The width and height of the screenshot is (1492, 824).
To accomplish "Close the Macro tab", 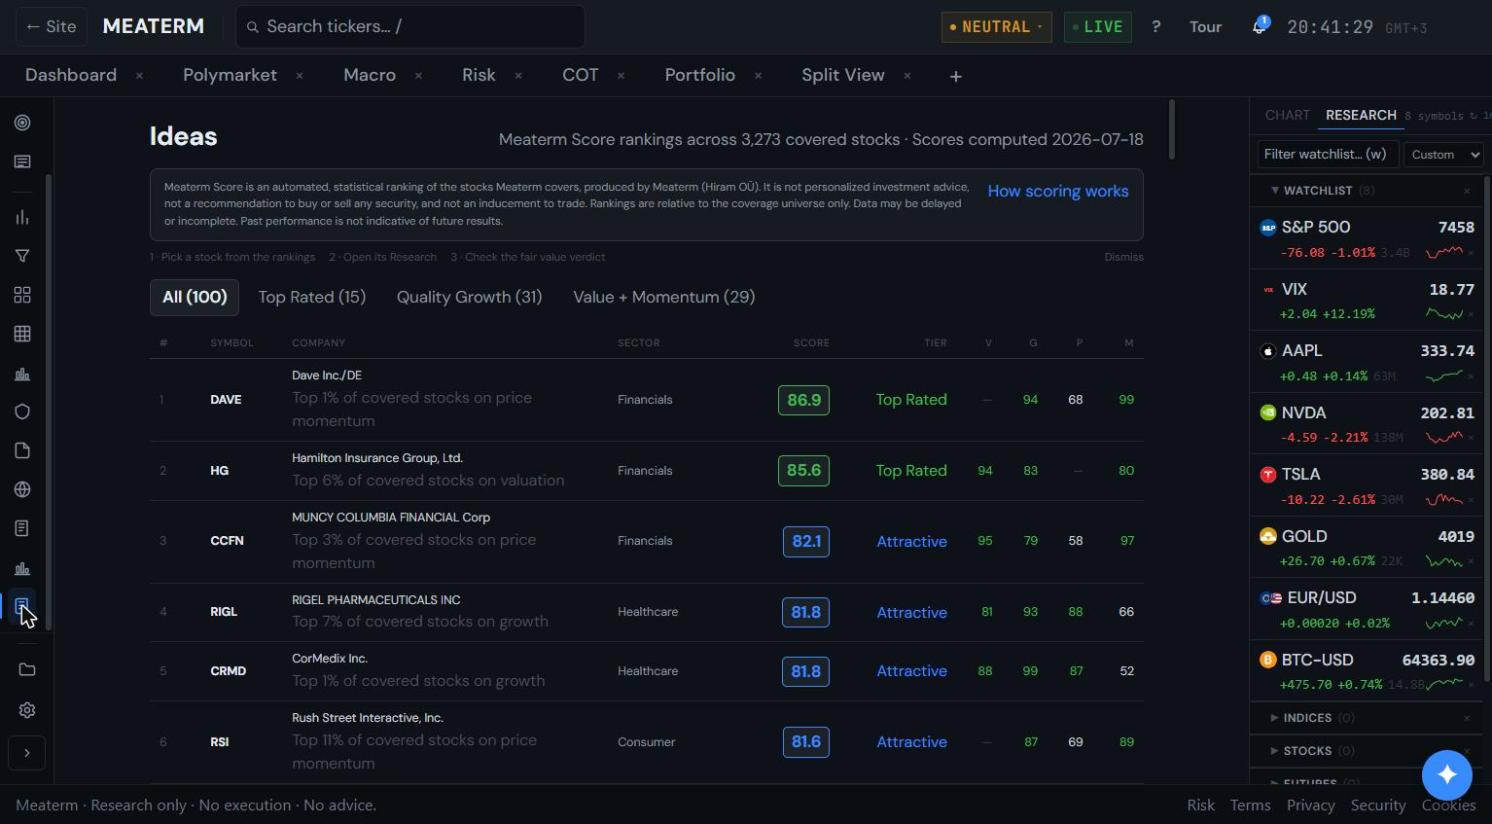I will pos(418,76).
